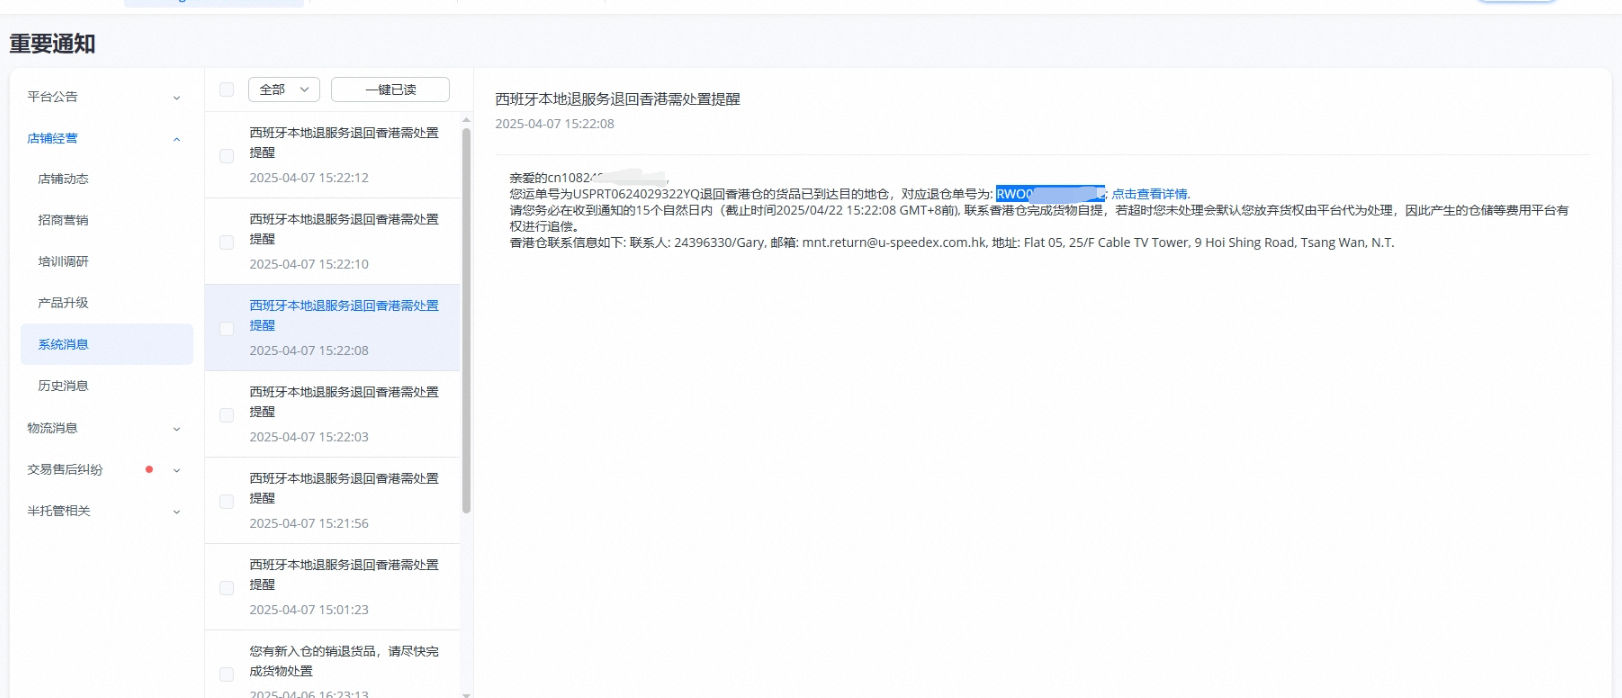Open 店铺动态 in the sidebar

click(x=63, y=179)
